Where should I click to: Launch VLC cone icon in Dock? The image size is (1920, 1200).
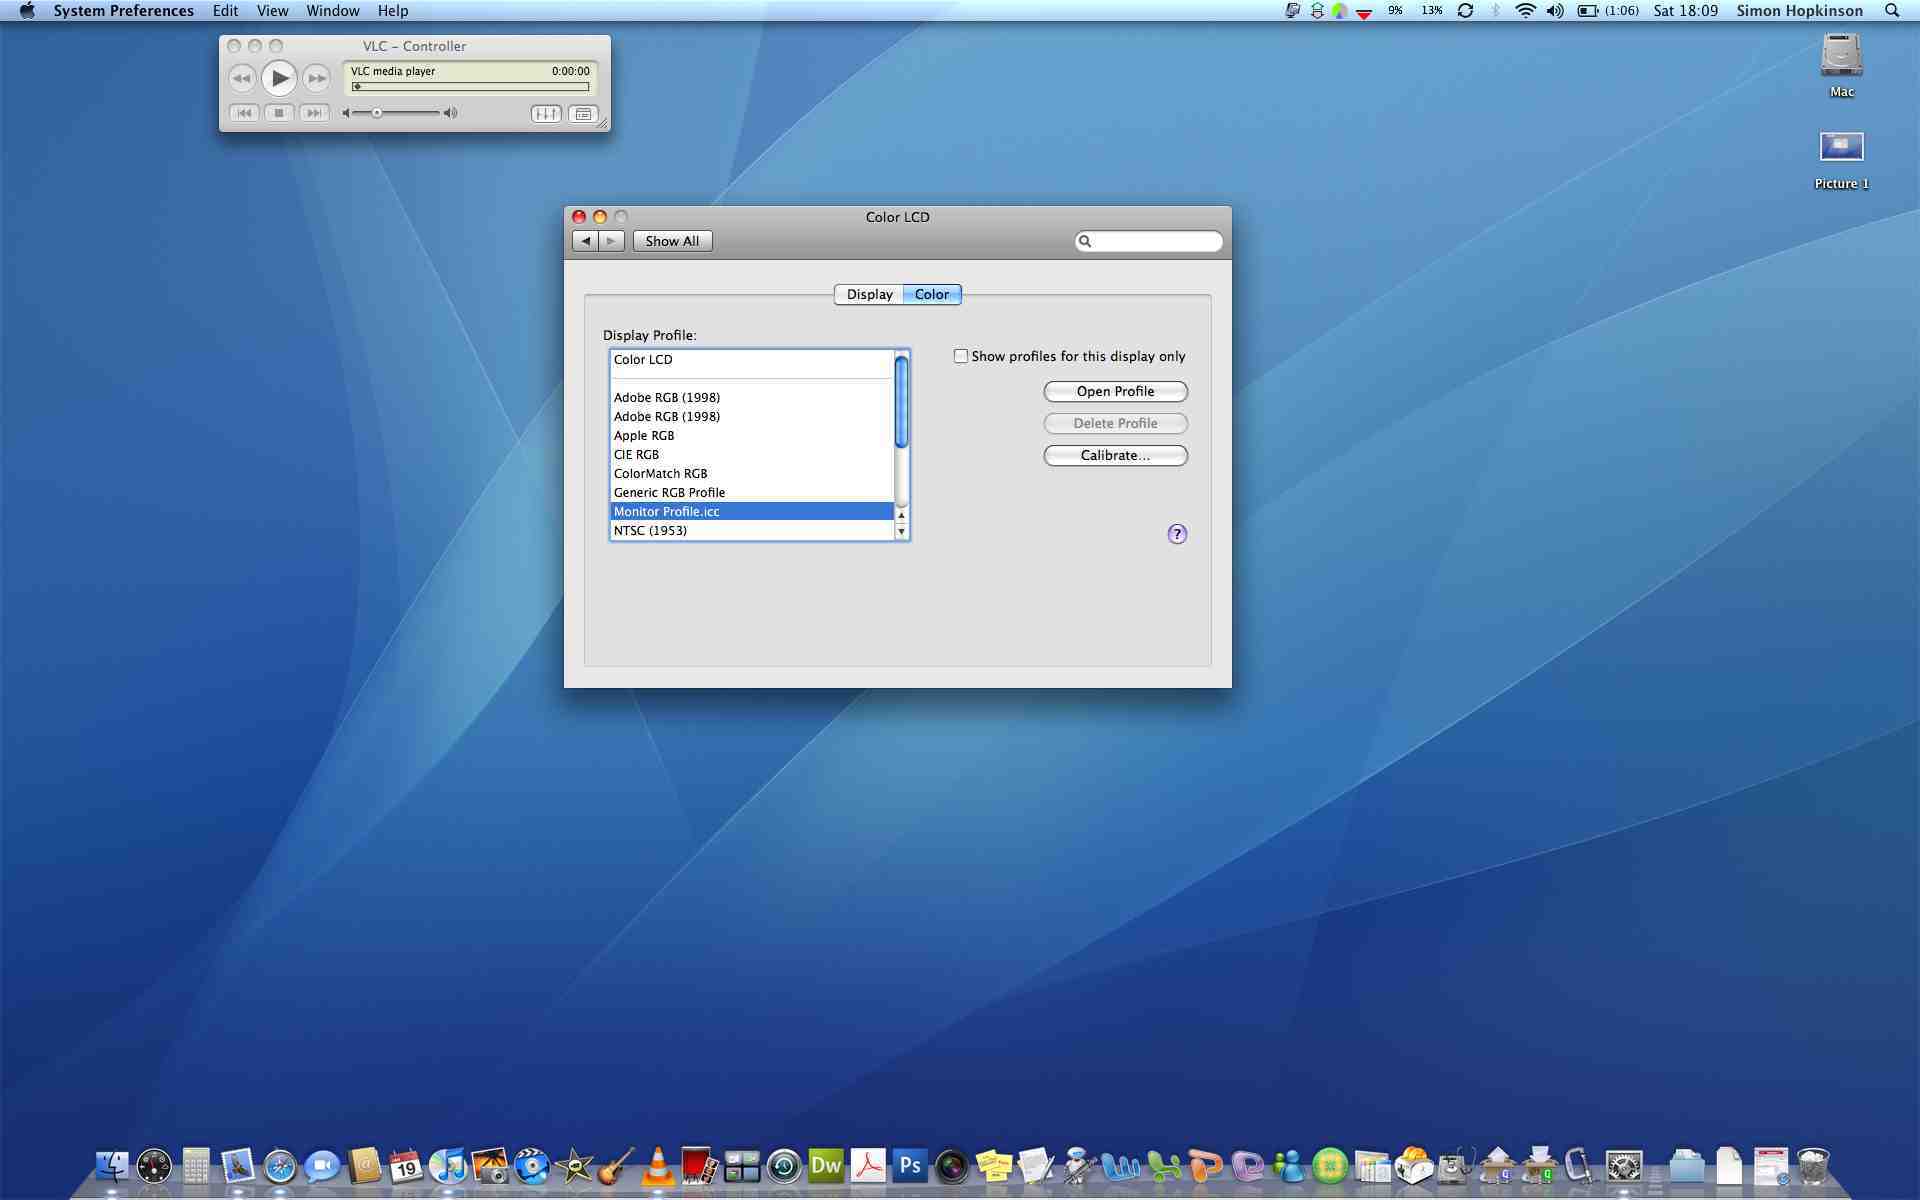tap(658, 1166)
